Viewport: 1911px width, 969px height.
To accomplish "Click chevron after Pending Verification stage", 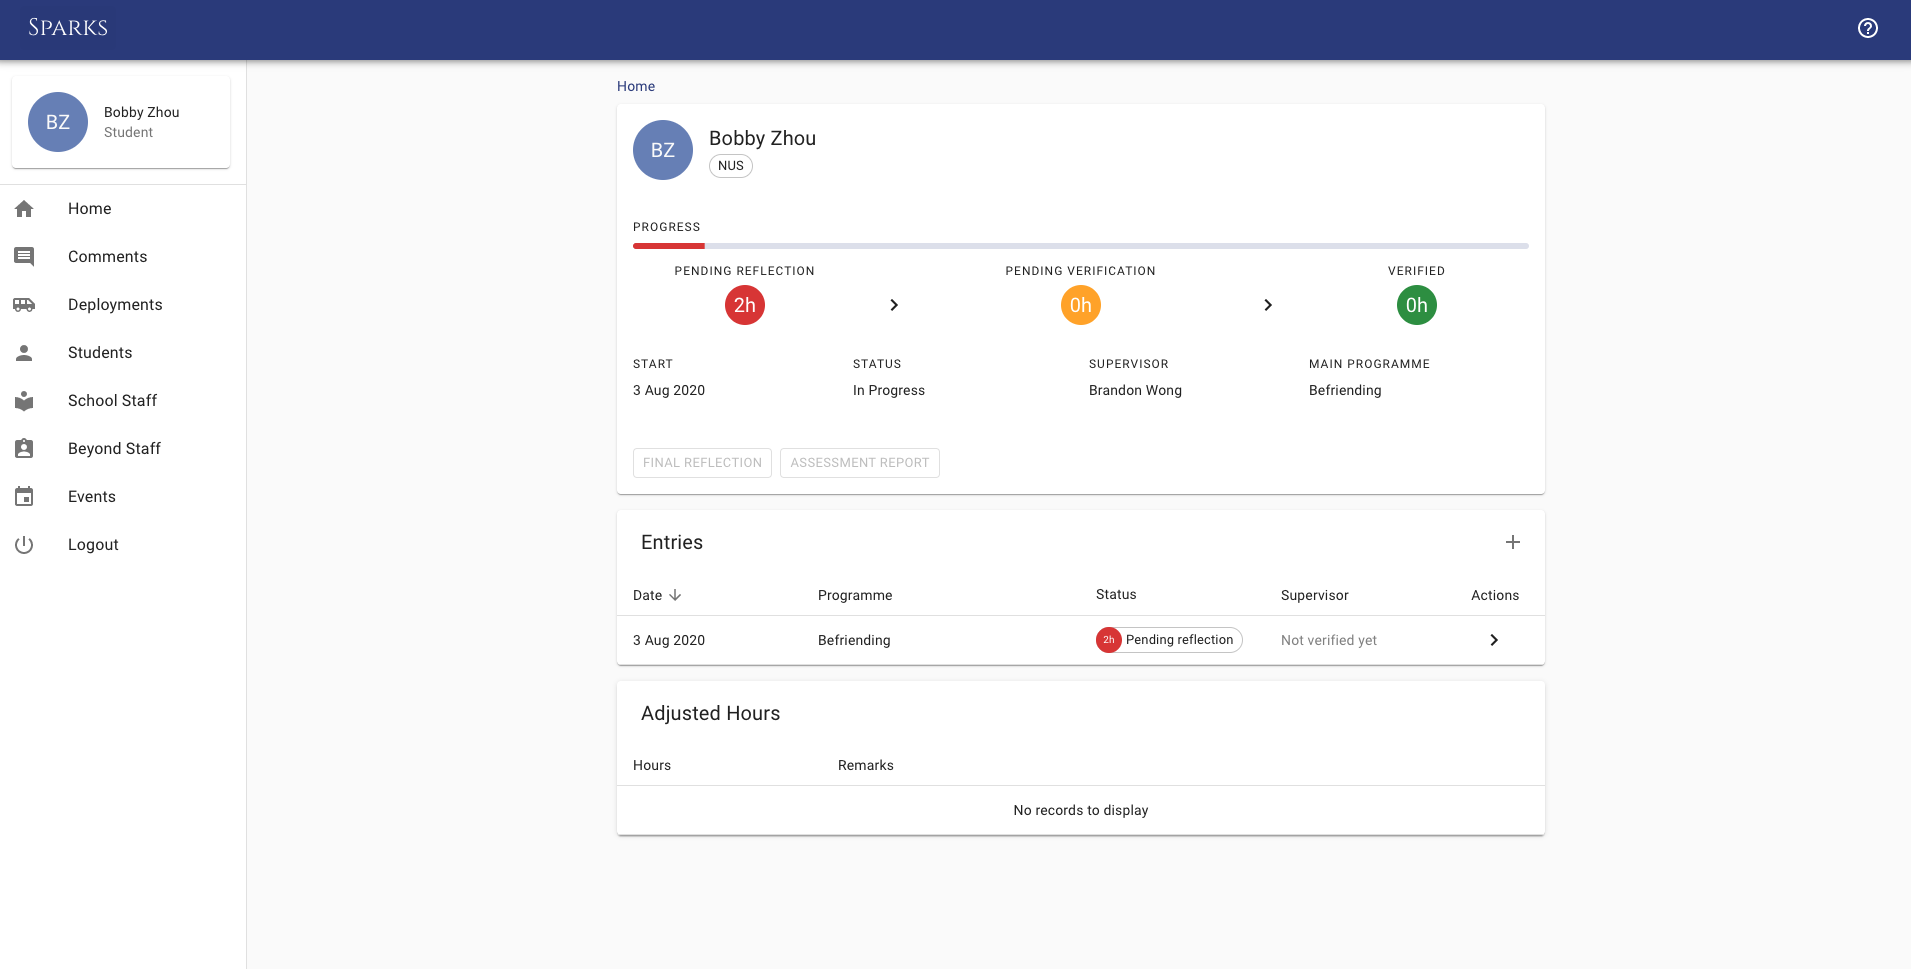I will (1268, 305).
